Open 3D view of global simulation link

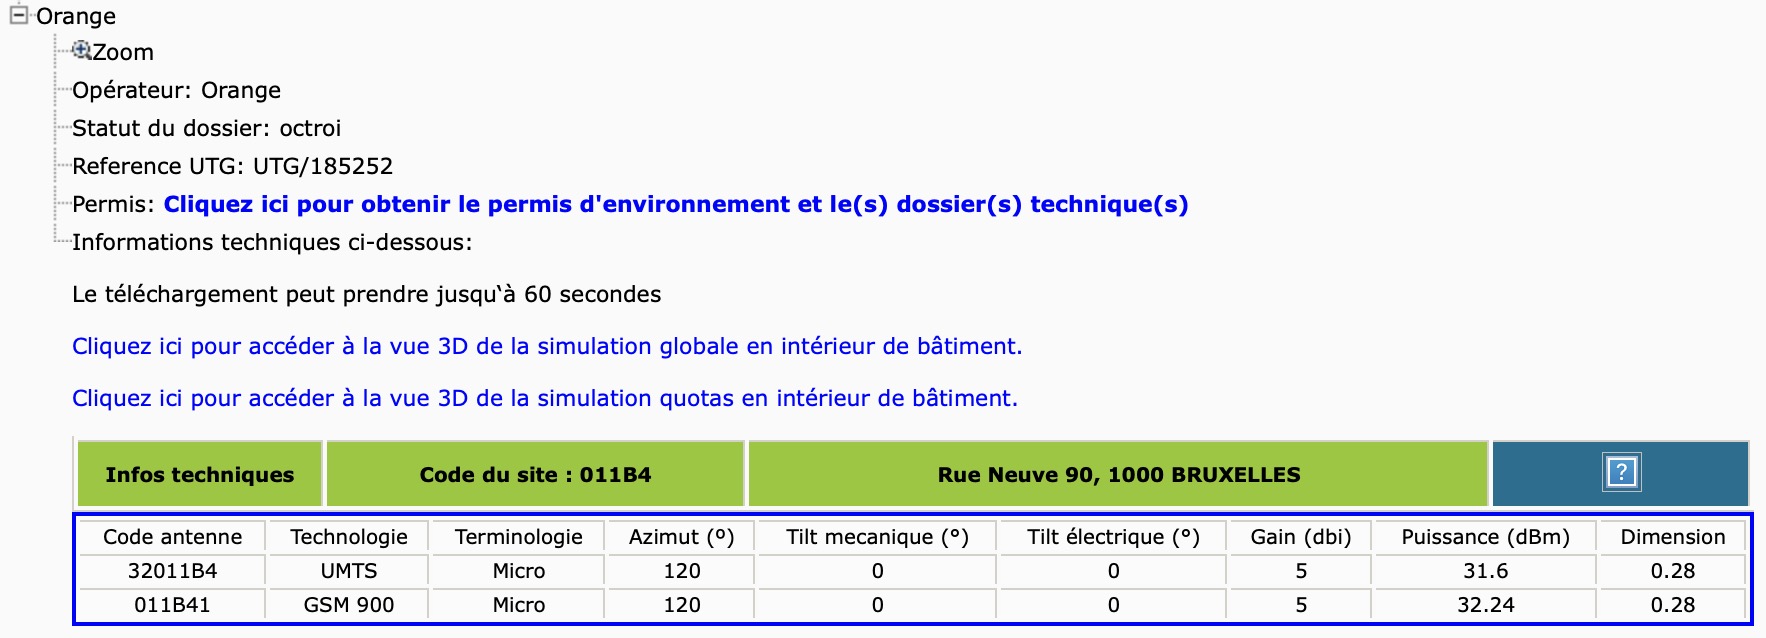(547, 346)
